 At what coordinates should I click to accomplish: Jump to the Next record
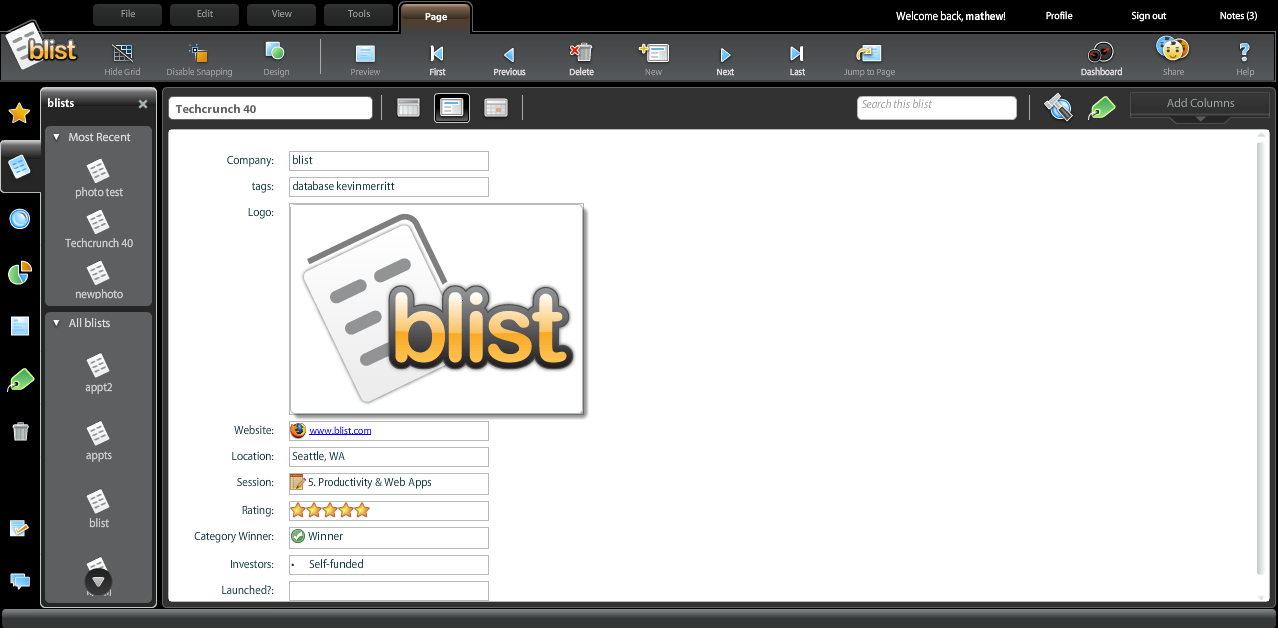725,54
